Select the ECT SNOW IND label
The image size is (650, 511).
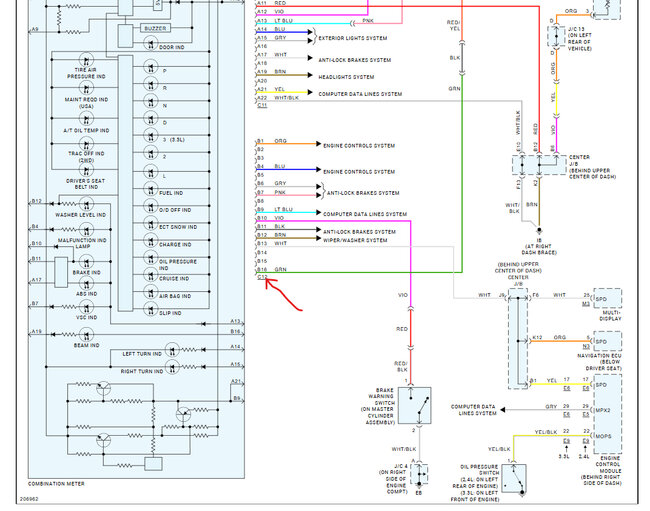click(x=178, y=227)
